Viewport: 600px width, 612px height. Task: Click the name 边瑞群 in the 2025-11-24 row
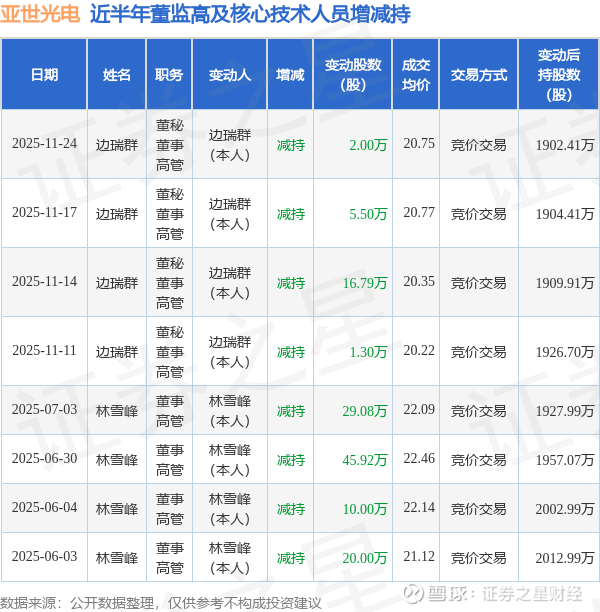[117, 145]
